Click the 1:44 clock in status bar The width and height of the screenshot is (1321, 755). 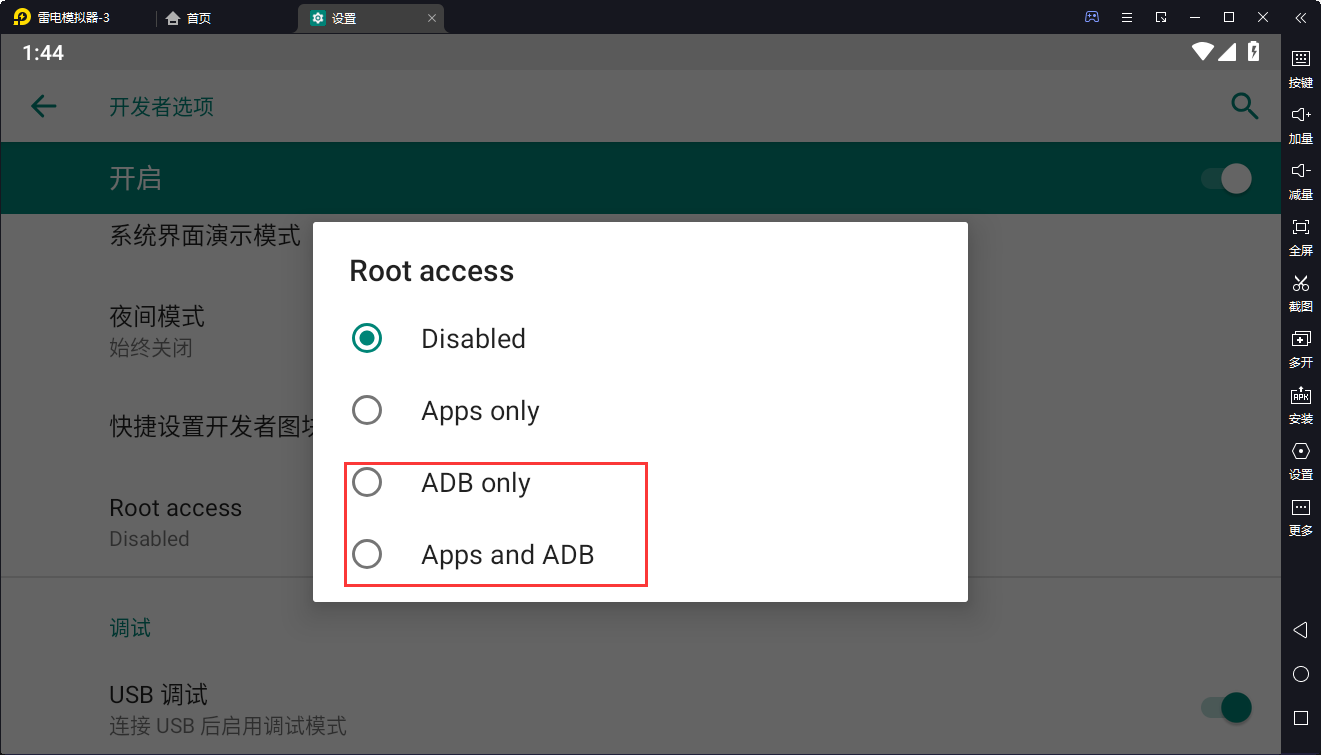click(43, 52)
